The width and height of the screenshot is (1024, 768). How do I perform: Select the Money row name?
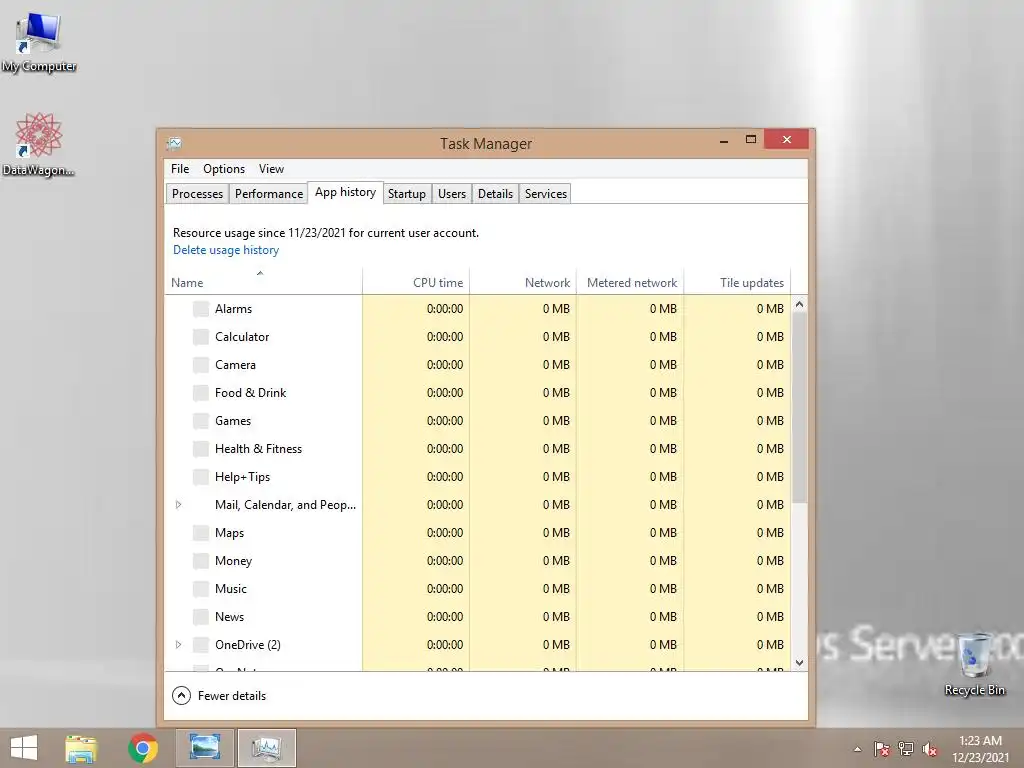[x=233, y=561]
